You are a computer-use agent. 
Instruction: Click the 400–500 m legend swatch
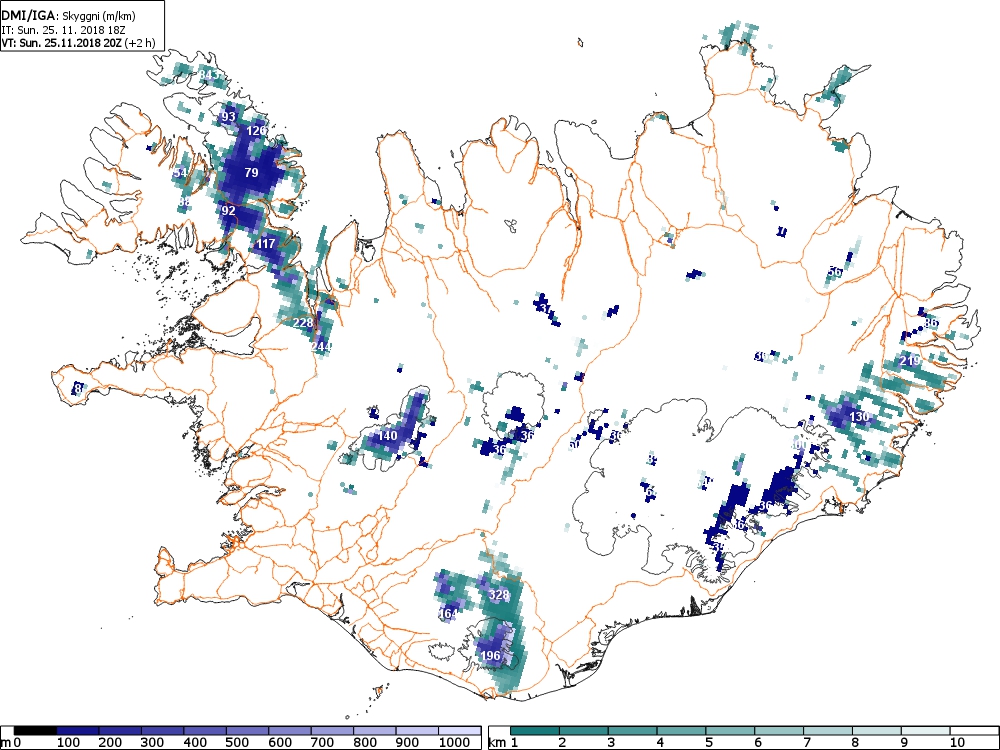(x=205, y=731)
